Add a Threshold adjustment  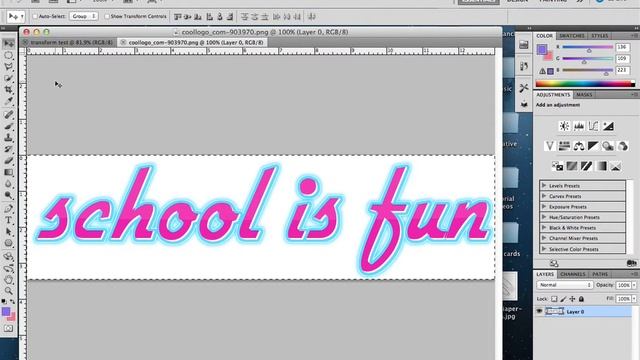587,166
